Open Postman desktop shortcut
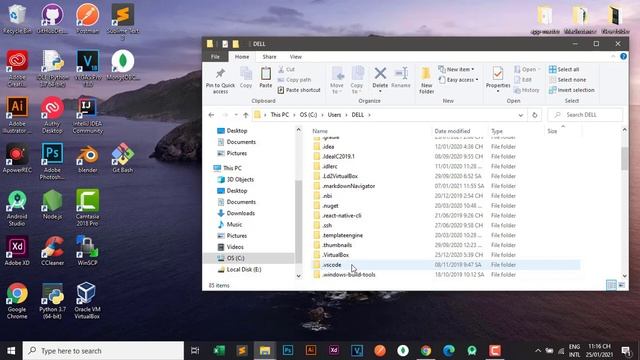 tap(87, 18)
